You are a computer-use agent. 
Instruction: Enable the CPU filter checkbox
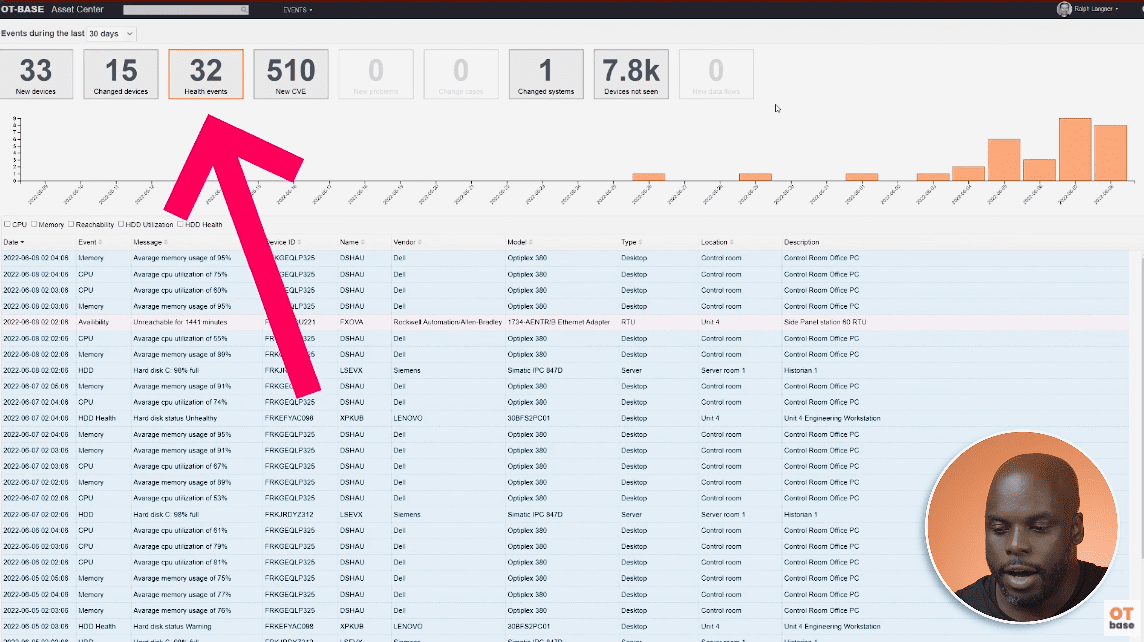pos(8,225)
